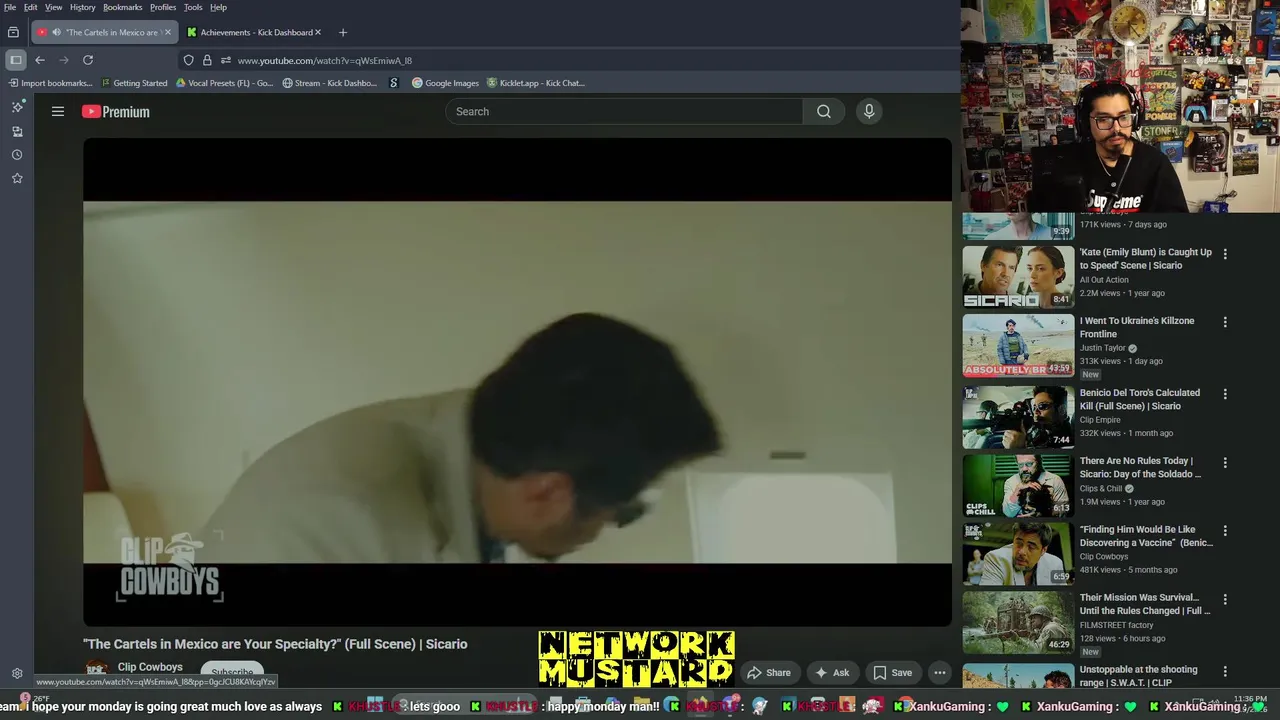The image size is (1280, 720).
Task: Open the Bookmarks menu
Action: [x=123, y=7]
